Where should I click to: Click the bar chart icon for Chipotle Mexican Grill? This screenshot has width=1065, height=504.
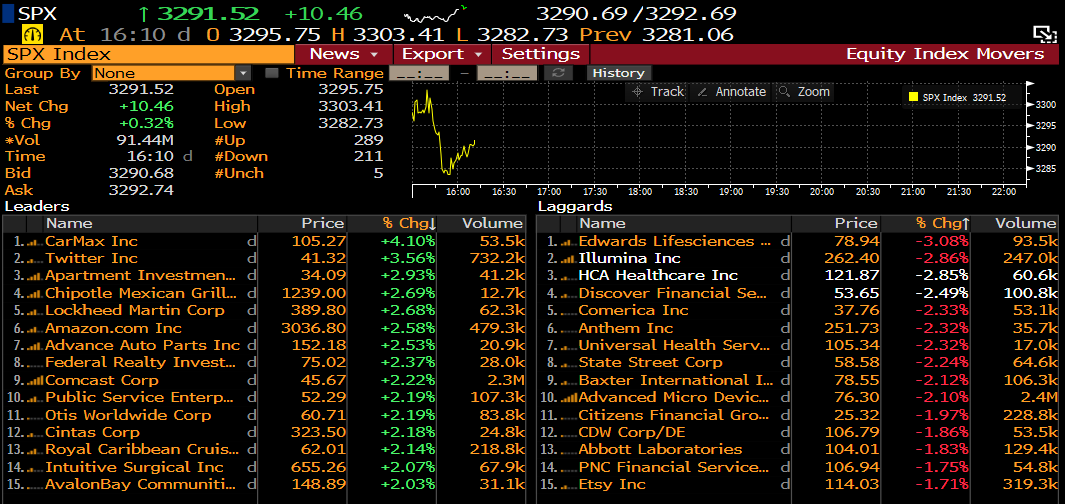point(36,293)
